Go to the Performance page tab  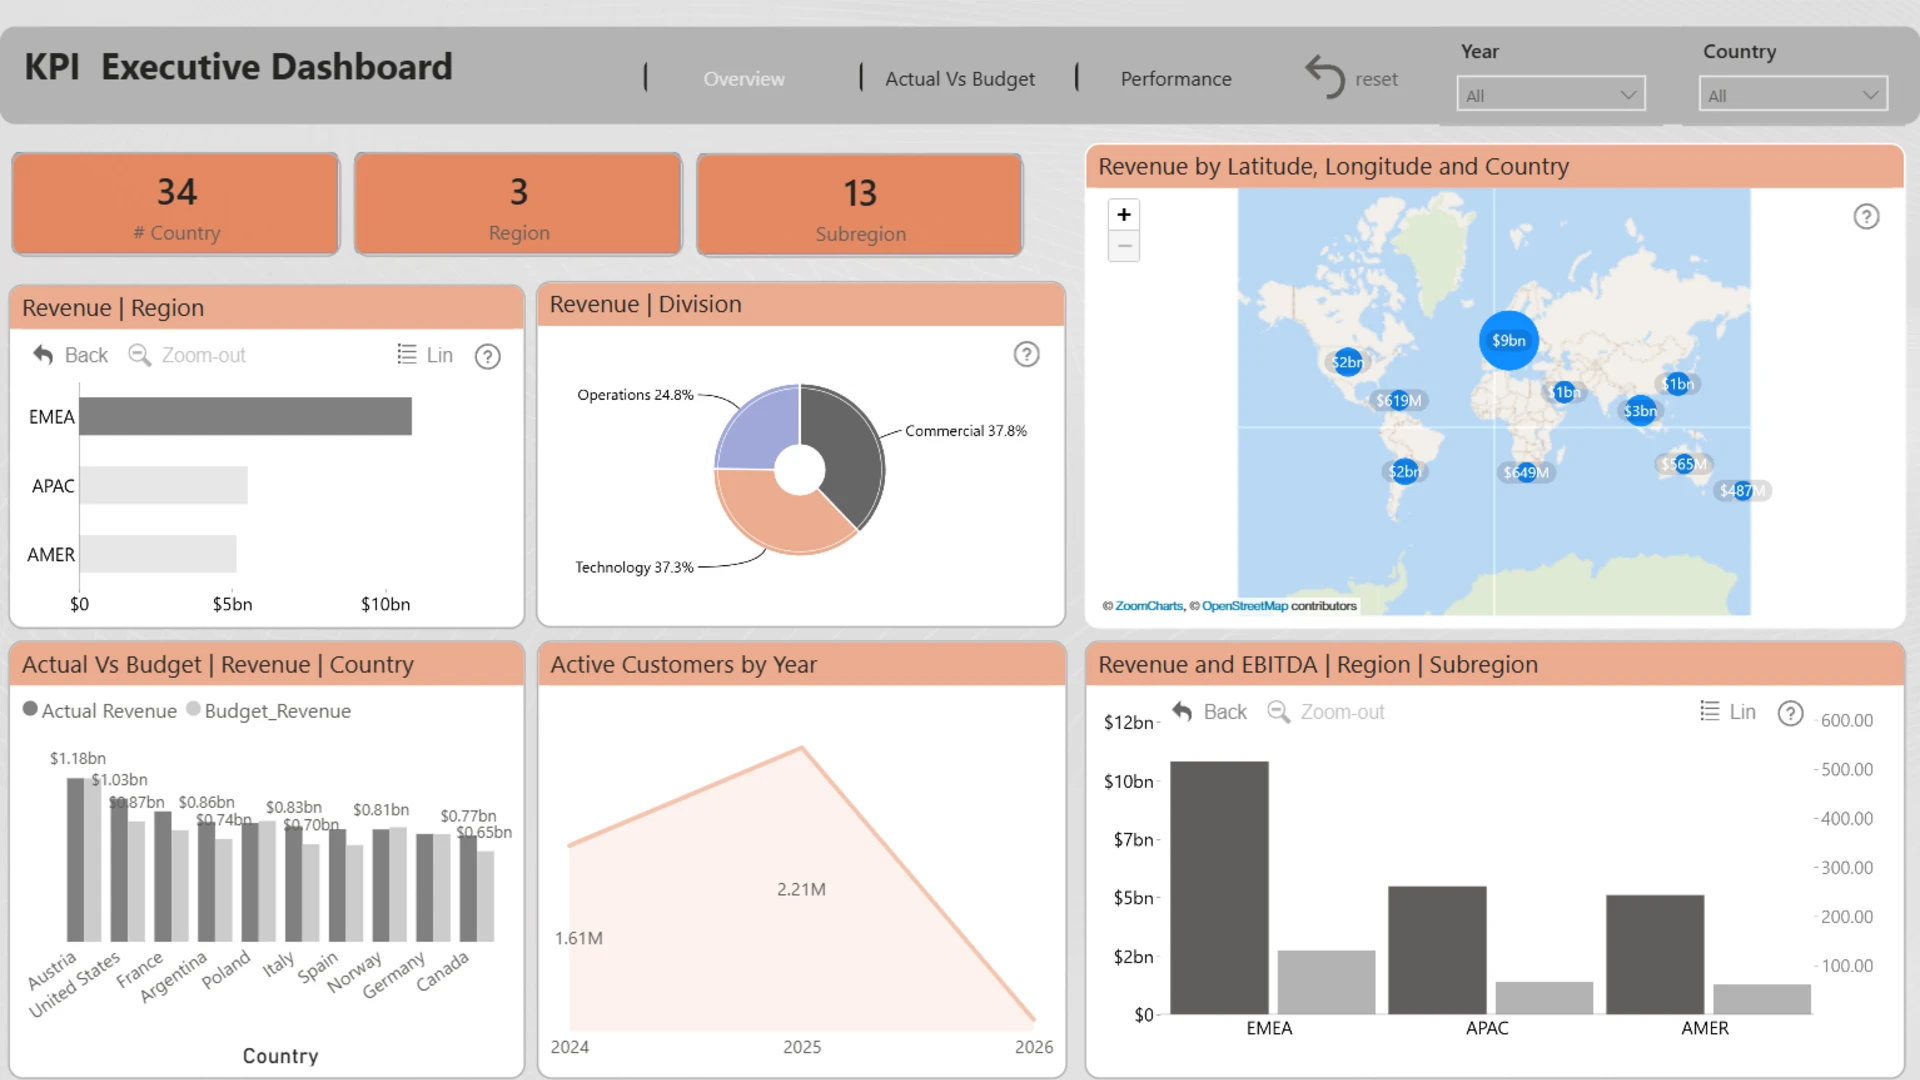(x=1175, y=79)
